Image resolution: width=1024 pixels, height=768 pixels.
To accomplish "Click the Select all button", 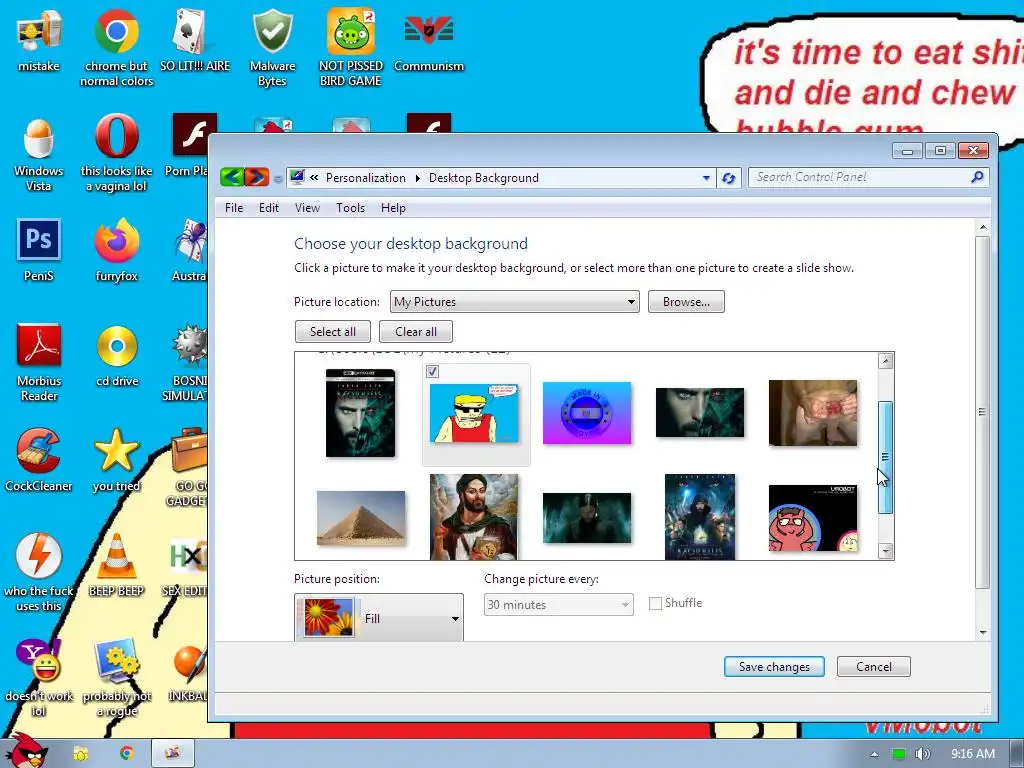I will click(x=332, y=331).
